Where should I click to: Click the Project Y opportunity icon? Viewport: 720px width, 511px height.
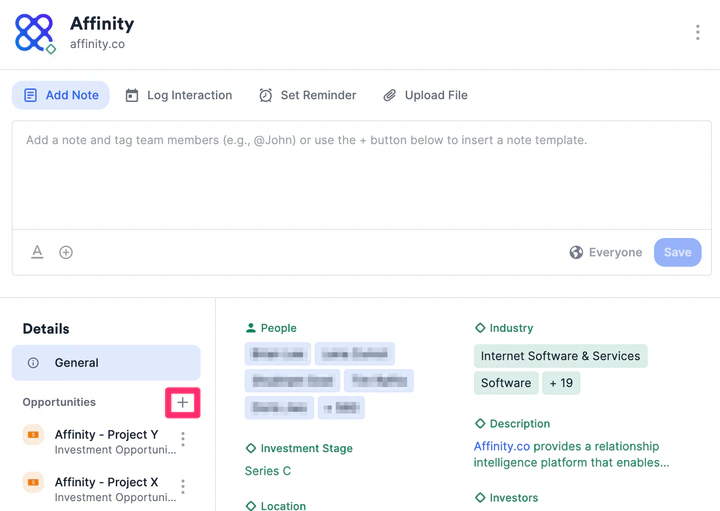[x=33, y=435]
